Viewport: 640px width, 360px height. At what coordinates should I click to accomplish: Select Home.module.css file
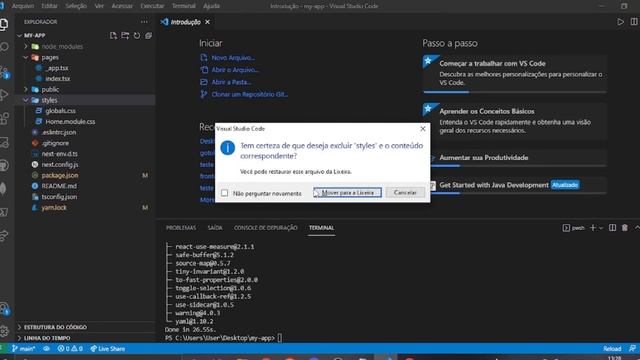click(70, 122)
